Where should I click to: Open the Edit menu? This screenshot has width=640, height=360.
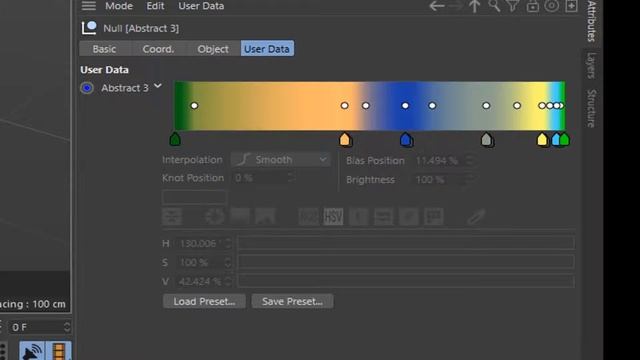pos(155,6)
